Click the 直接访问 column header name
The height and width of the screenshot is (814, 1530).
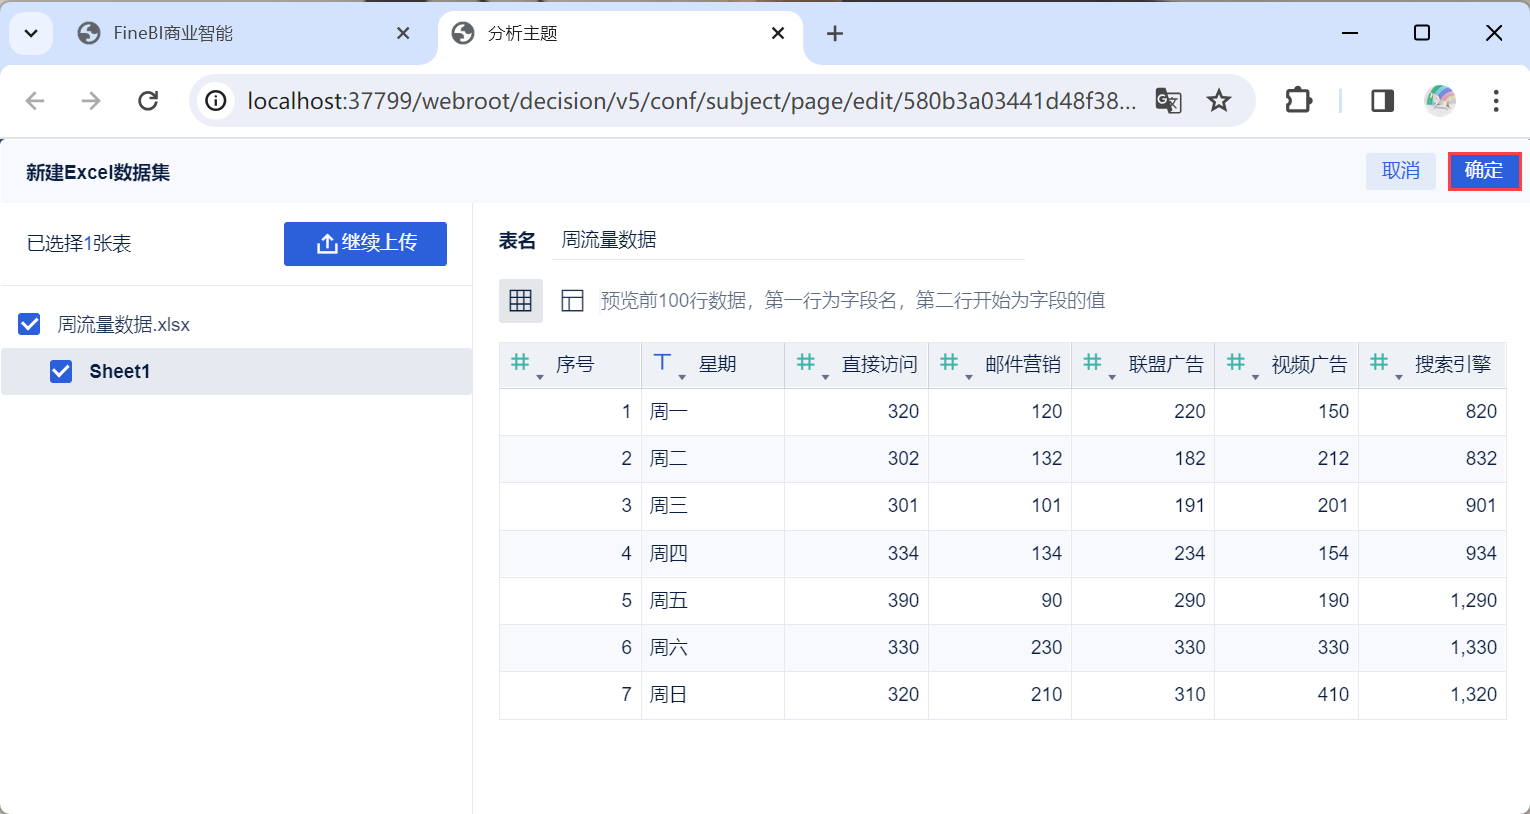pos(880,364)
